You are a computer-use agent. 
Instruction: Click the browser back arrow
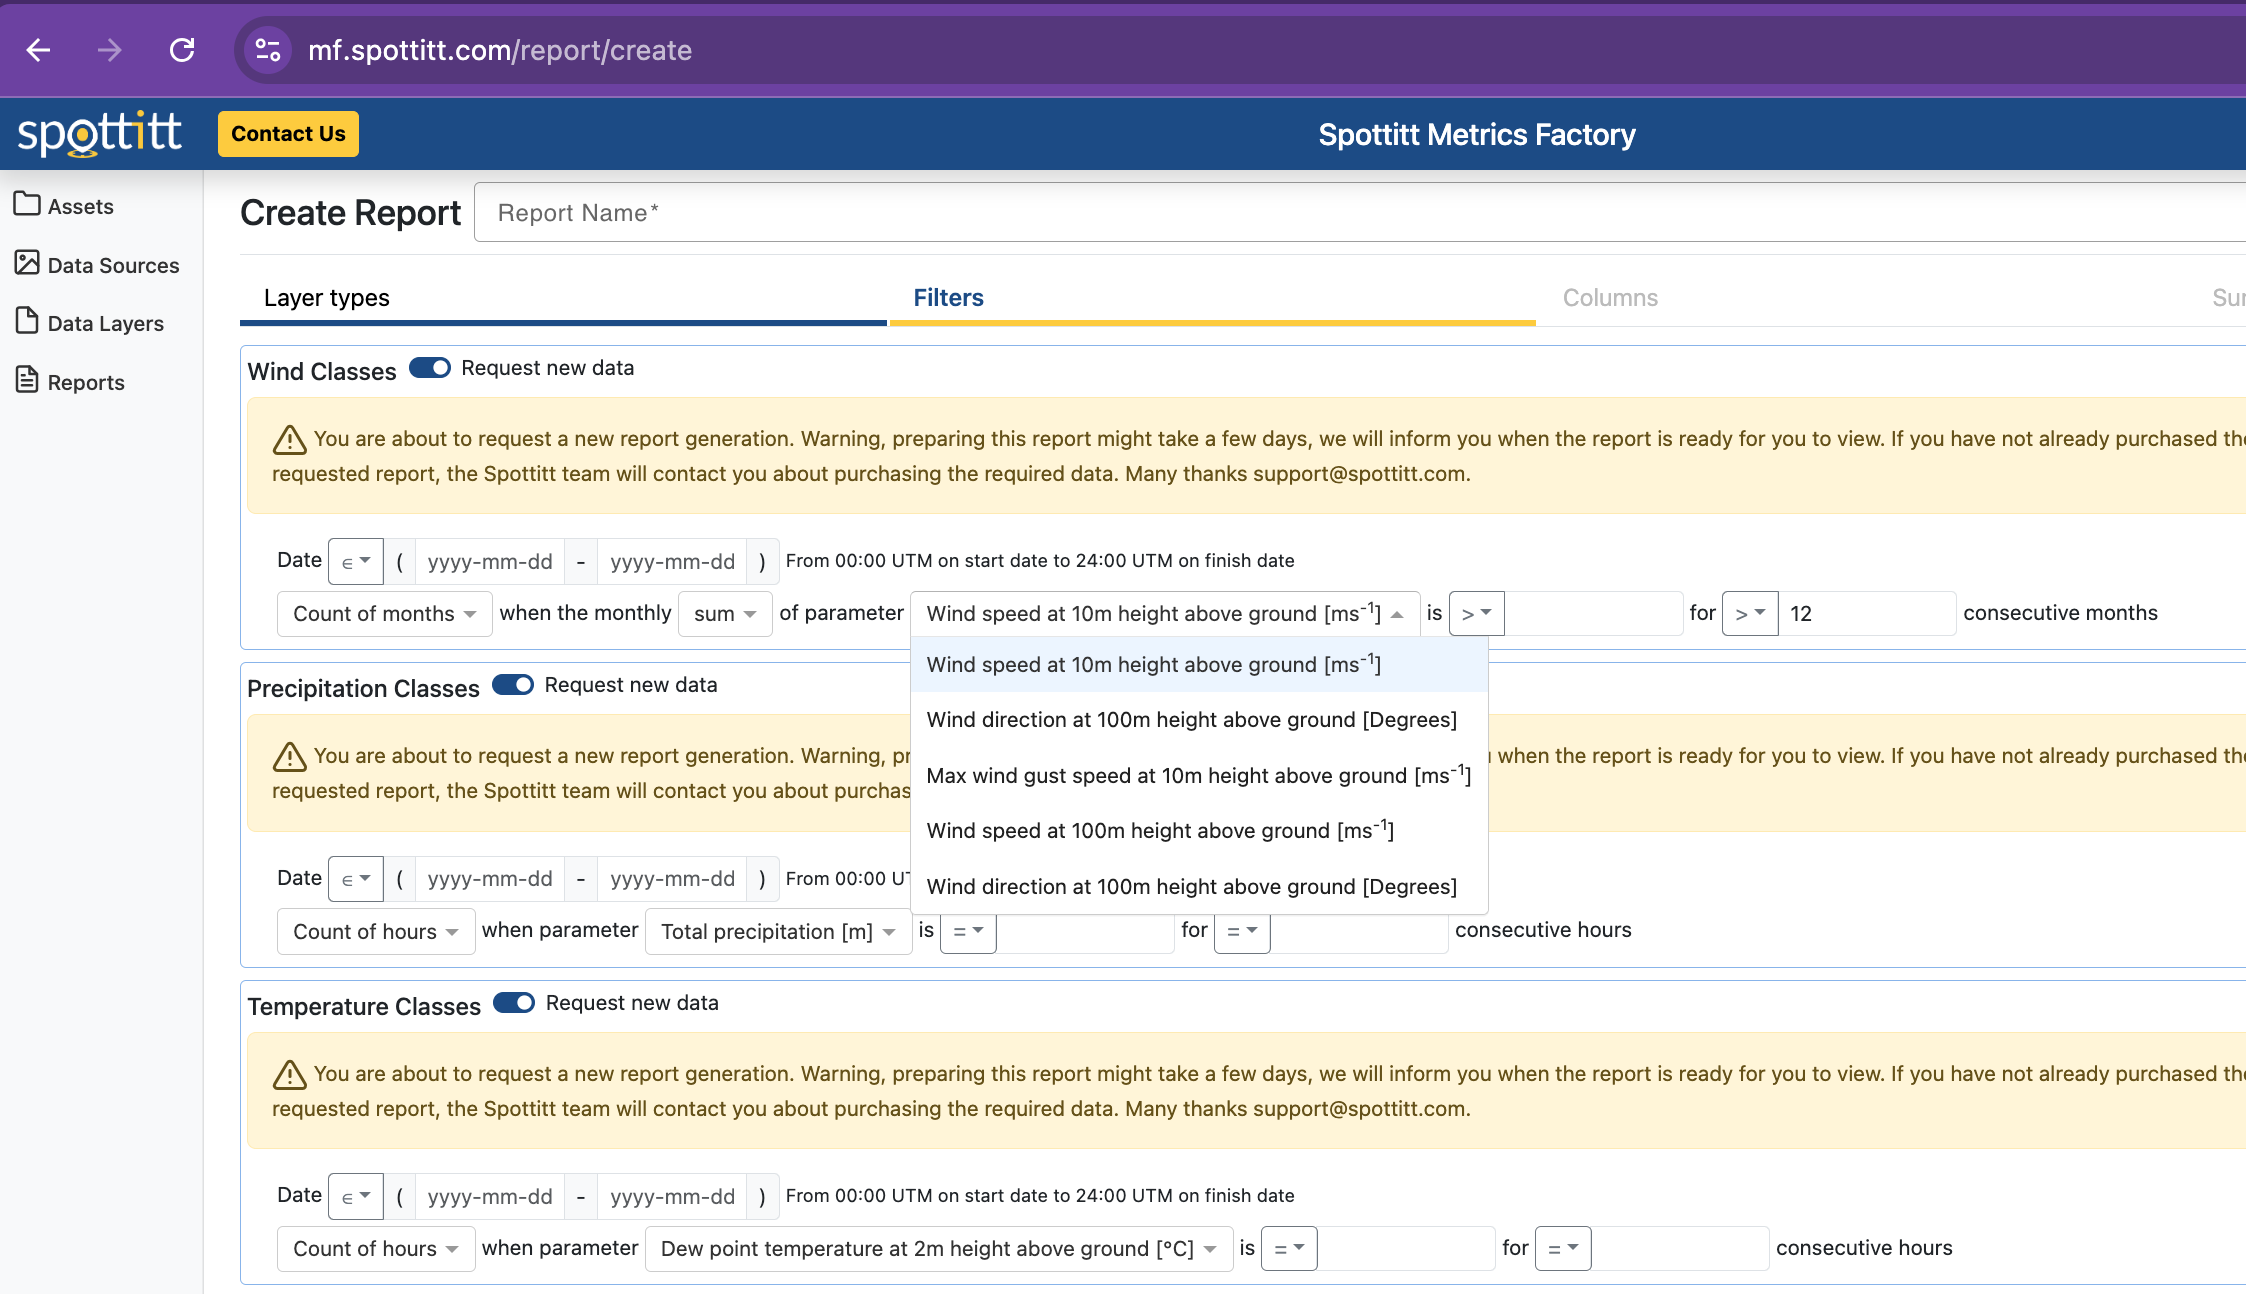pos(38,50)
